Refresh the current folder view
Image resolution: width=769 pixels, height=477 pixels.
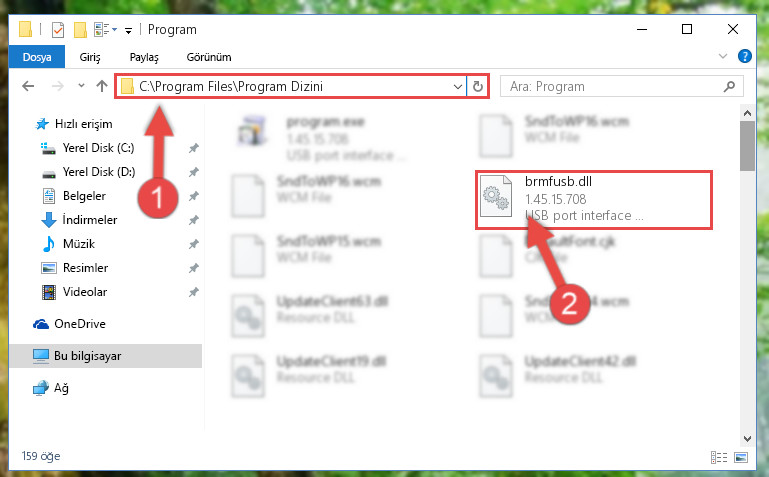tap(478, 87)
